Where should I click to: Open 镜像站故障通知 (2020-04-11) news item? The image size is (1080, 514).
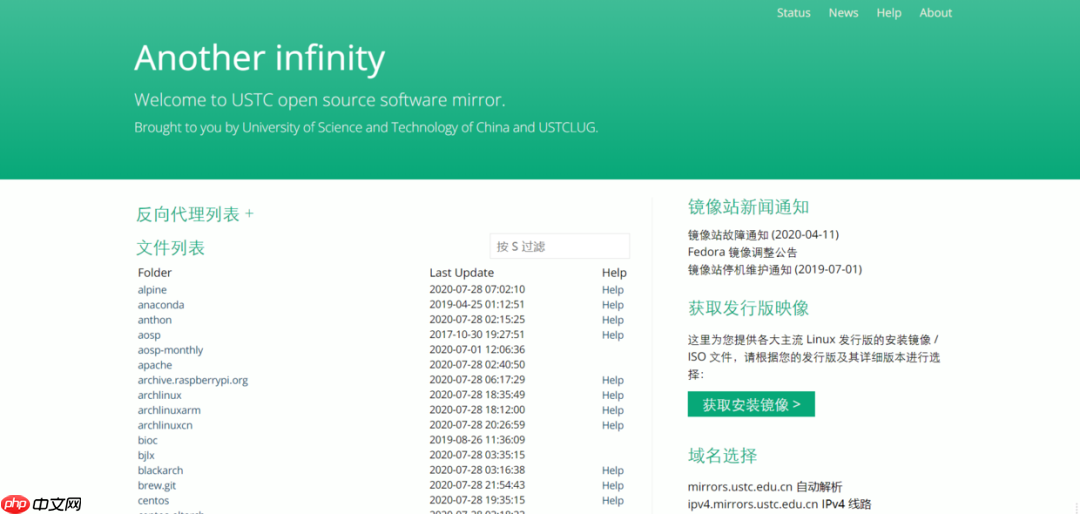tap(763, 234)
